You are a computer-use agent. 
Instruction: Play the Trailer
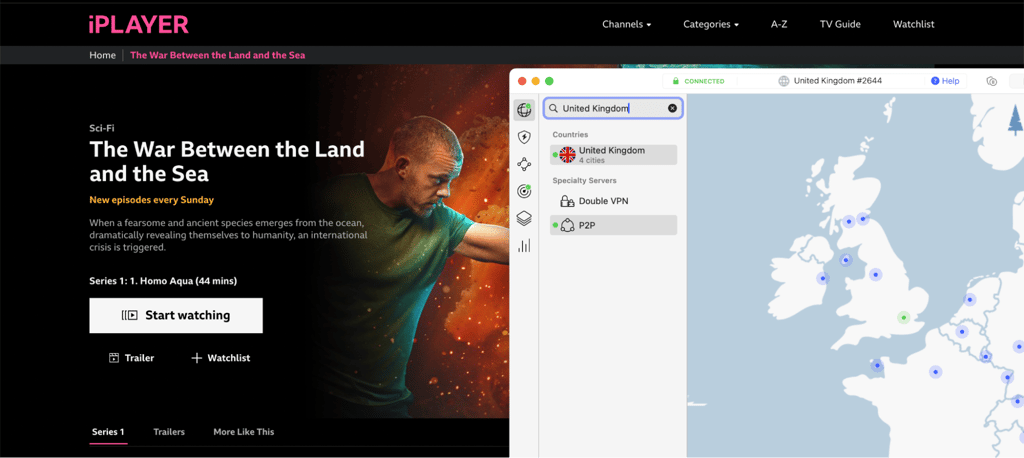[132, 358]
